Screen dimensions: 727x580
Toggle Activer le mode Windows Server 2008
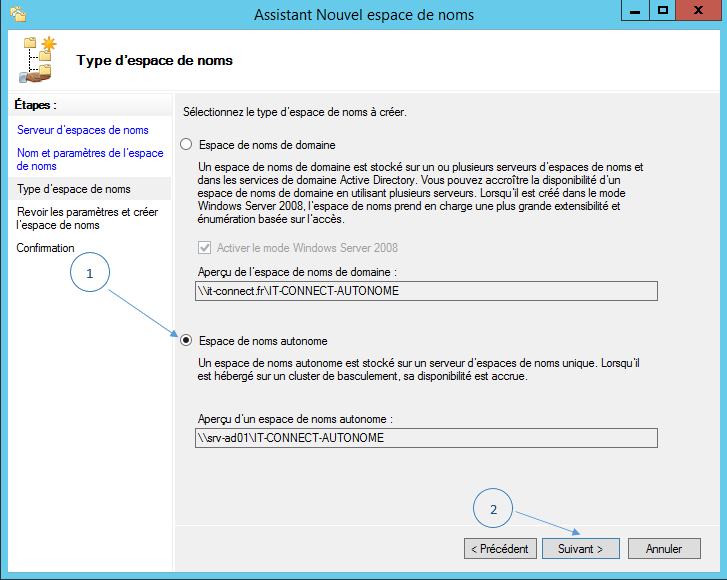click(x=204, y=248)
